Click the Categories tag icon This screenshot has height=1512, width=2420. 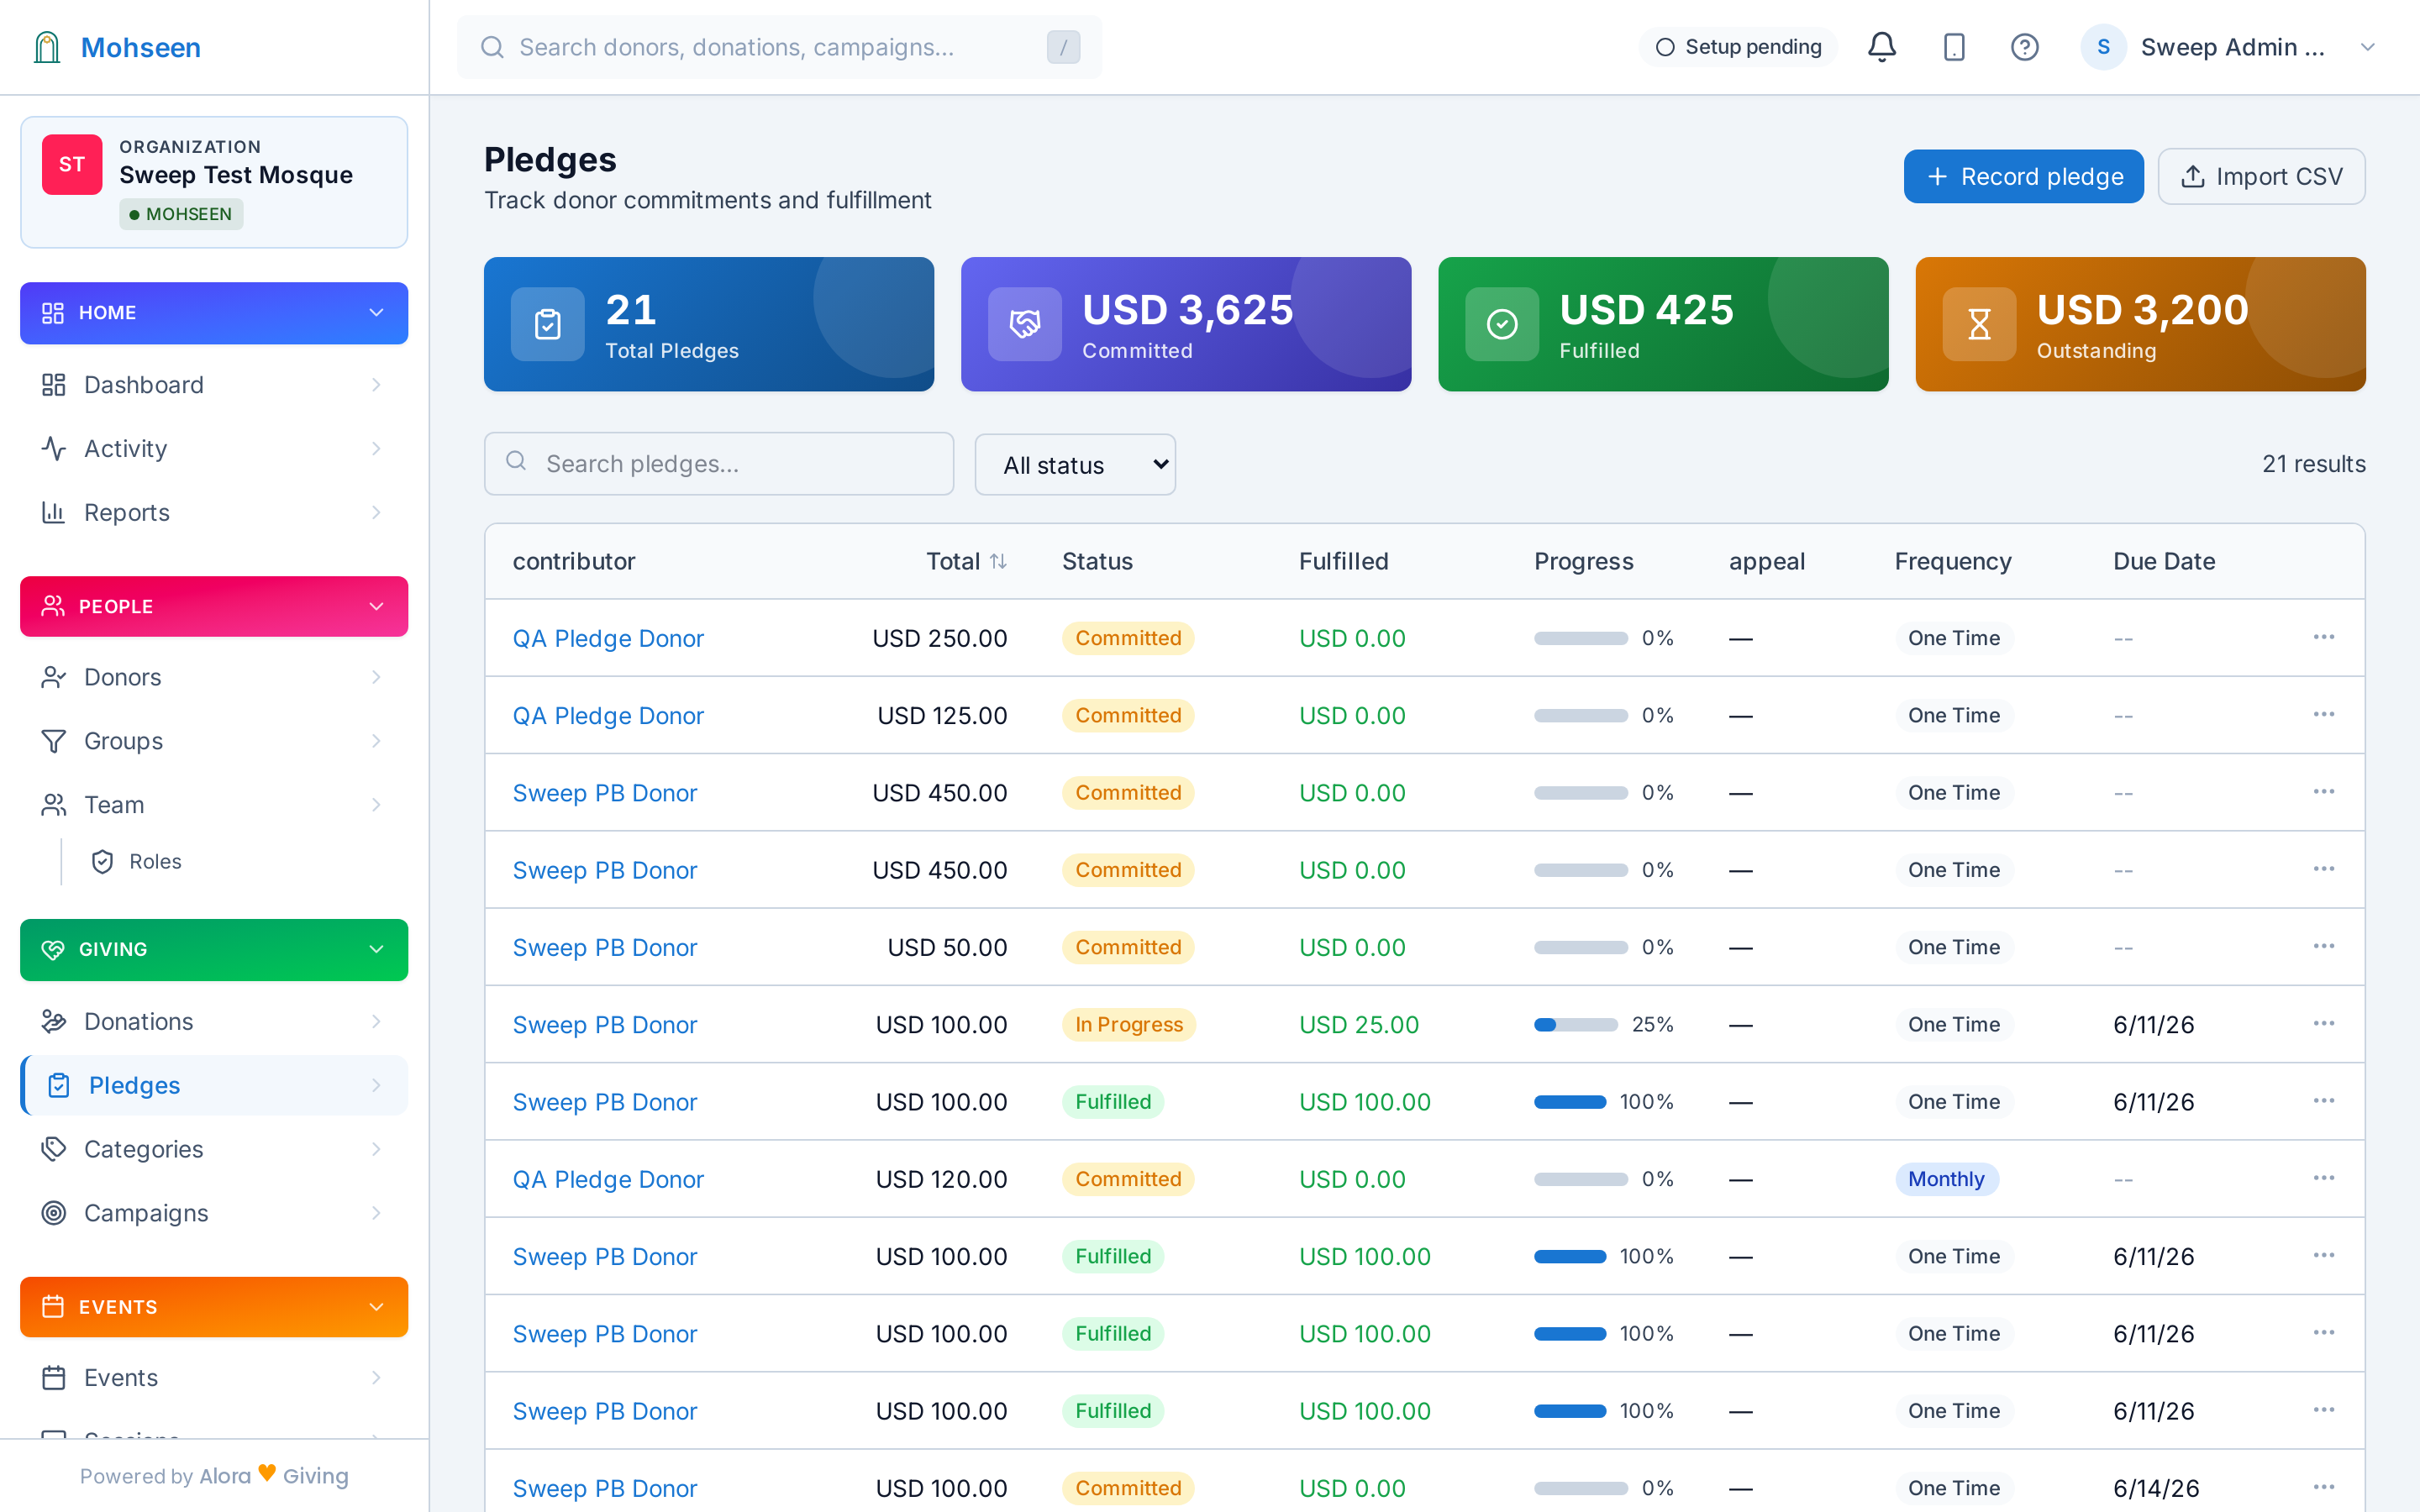click(53, 1149)
